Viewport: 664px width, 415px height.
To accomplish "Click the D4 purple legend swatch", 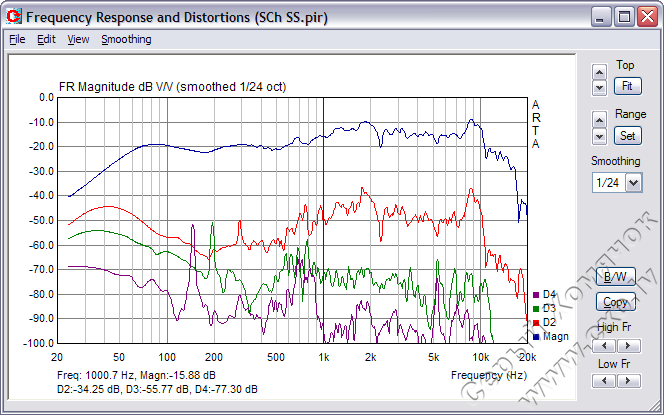I will pos(536,295).
